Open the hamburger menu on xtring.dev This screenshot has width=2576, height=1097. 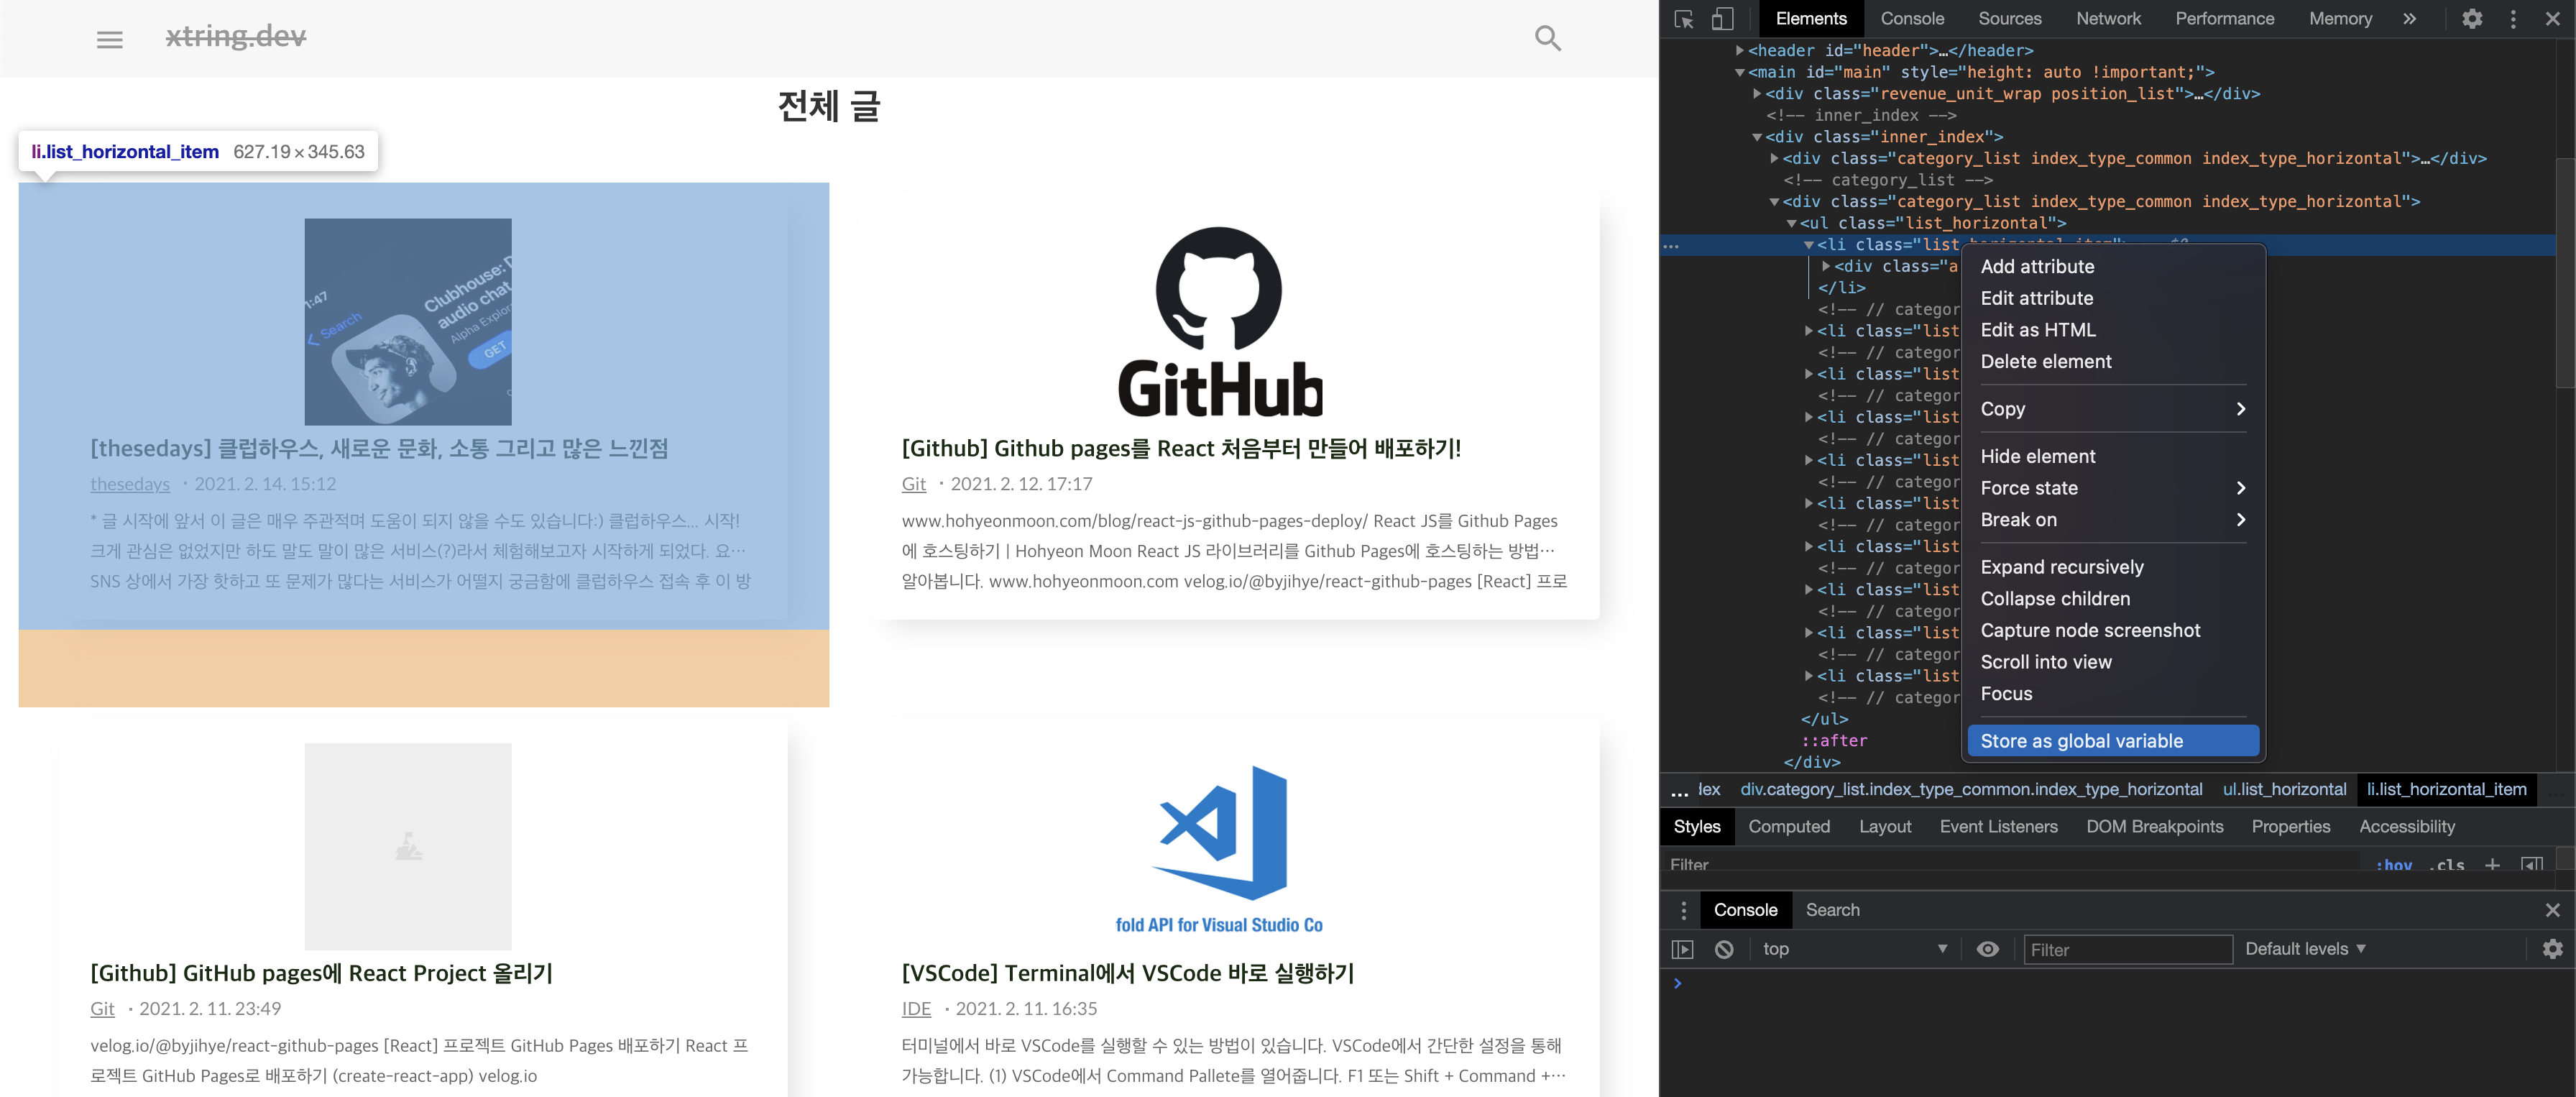tap(110, 39)
